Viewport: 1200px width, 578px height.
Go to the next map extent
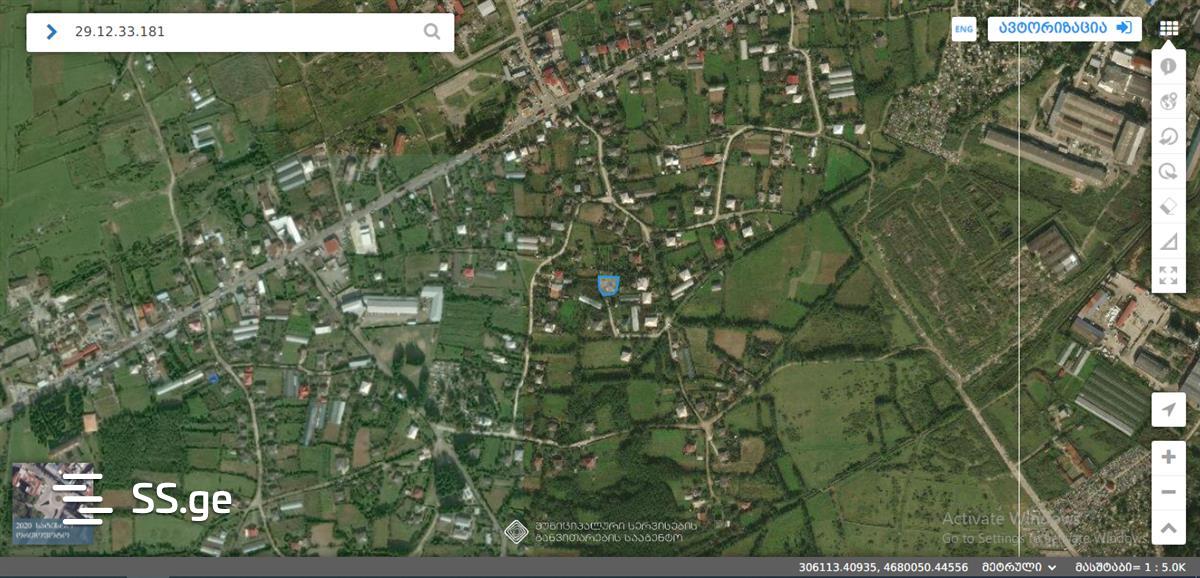pos(1168,171)
